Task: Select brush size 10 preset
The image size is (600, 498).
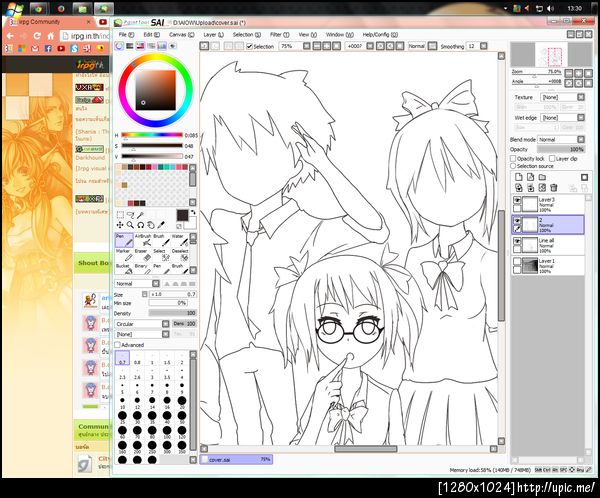Action: click(122, 402)
